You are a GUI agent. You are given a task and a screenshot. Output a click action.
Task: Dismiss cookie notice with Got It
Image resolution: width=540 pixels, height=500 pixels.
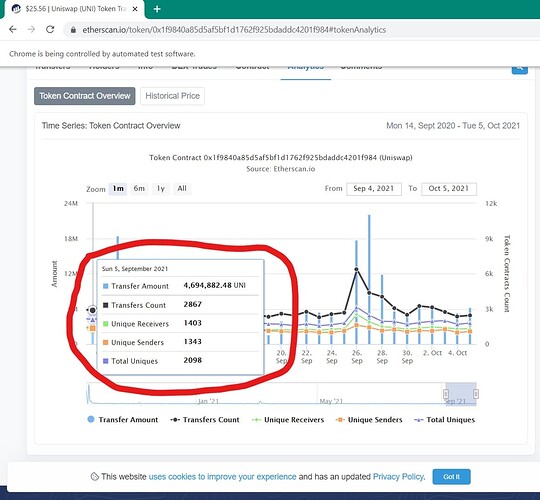(451, 477)
